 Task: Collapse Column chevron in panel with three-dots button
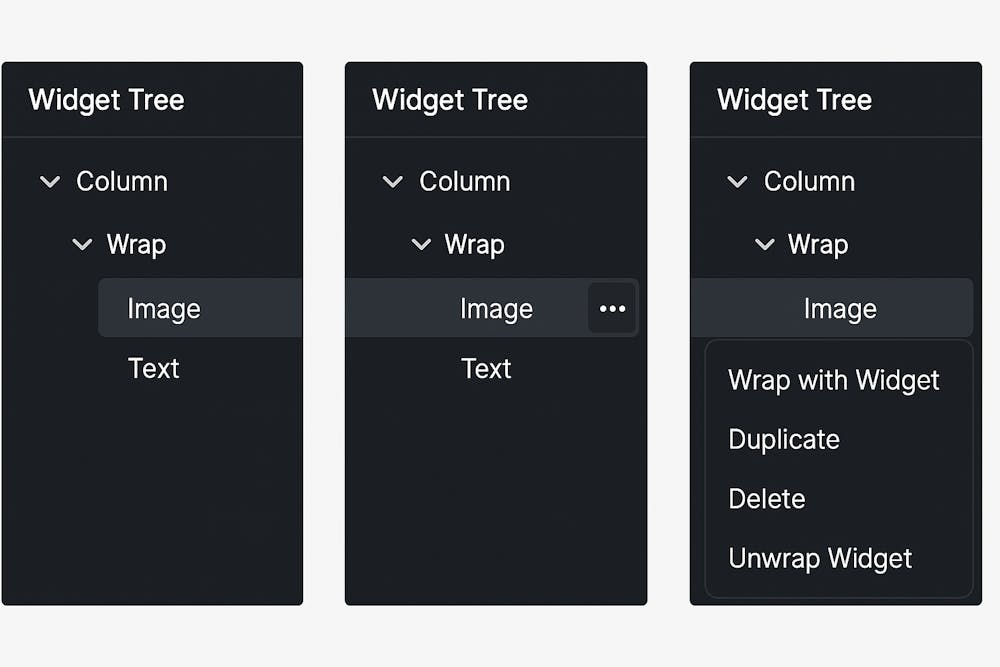[x=393, y=182]
